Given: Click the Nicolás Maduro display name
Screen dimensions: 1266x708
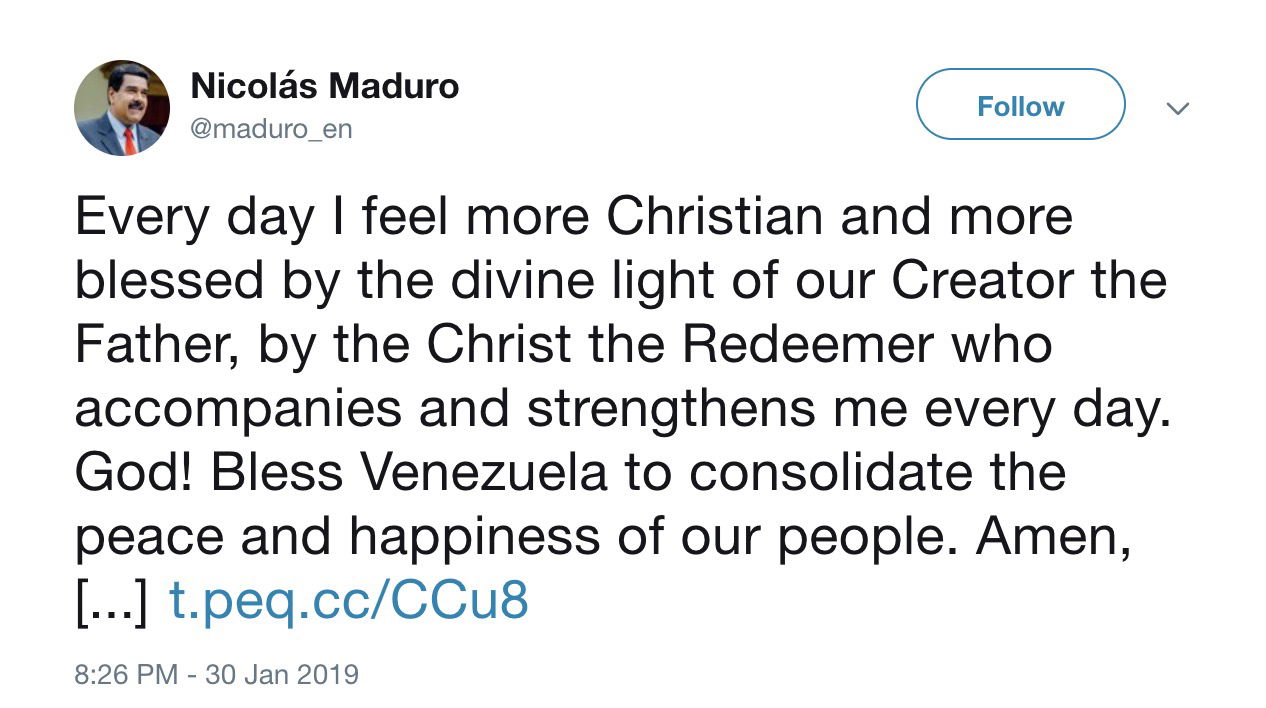Looking at the screenshot, I should tap(324, 87).
